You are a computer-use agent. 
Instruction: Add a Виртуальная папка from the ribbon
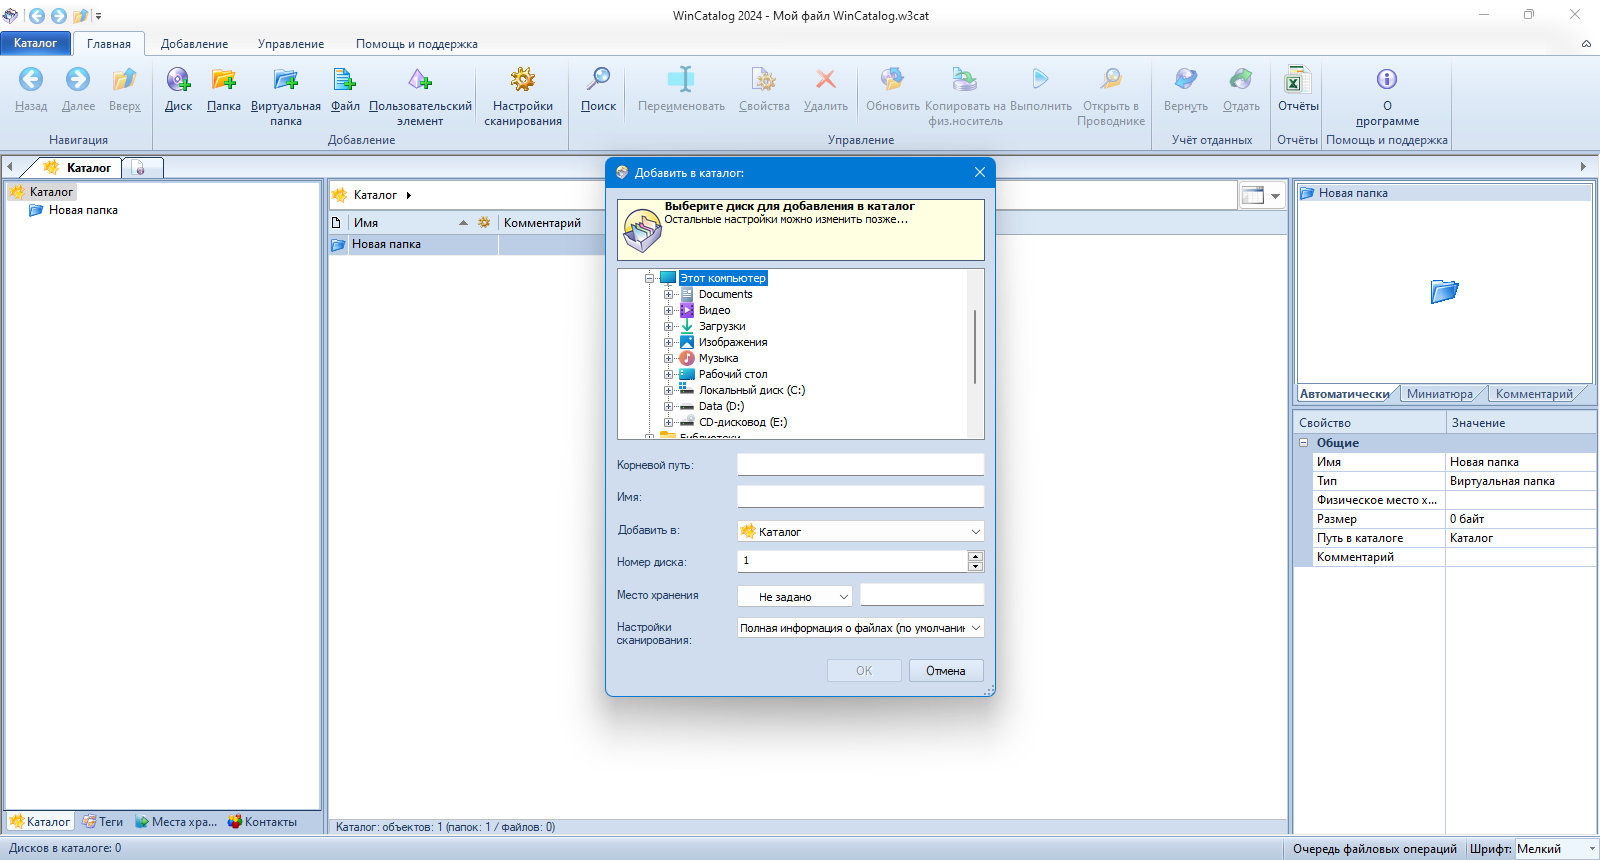(286, 80)
